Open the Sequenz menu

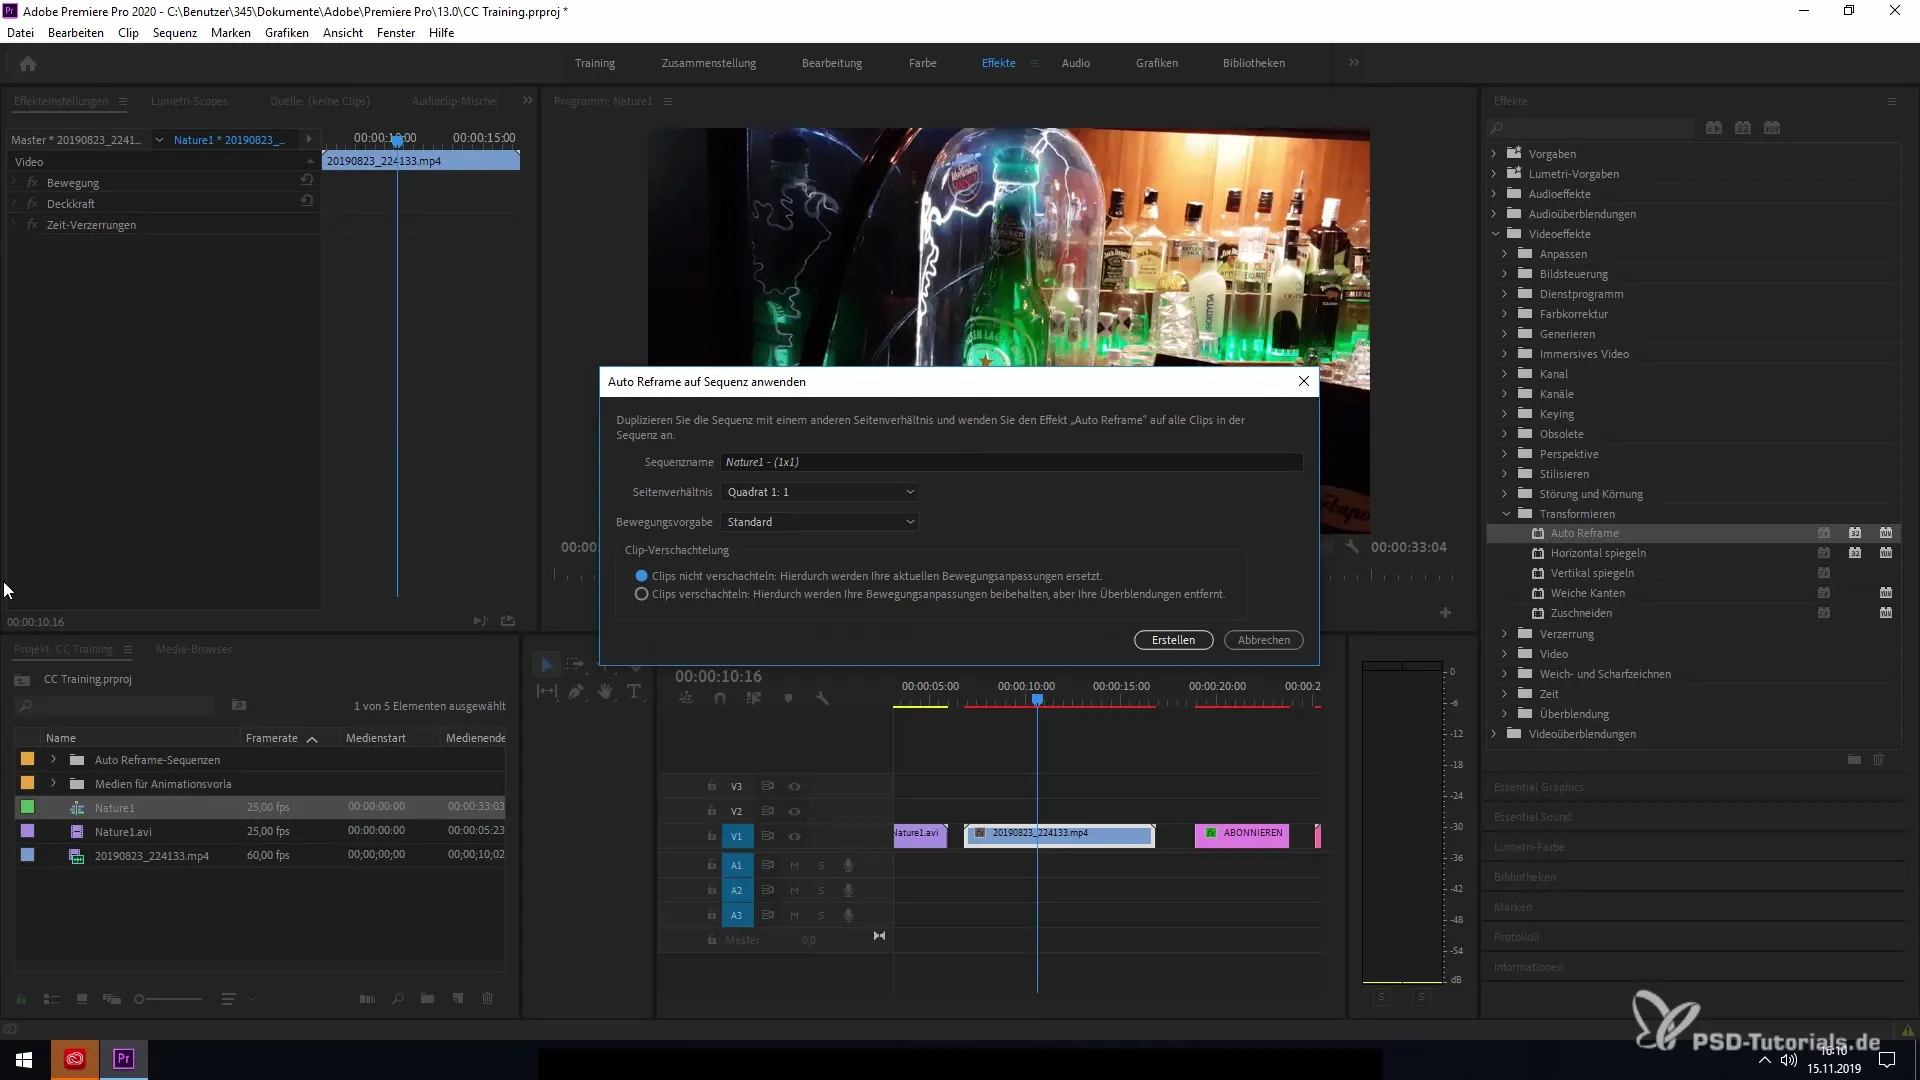point(174,33)
